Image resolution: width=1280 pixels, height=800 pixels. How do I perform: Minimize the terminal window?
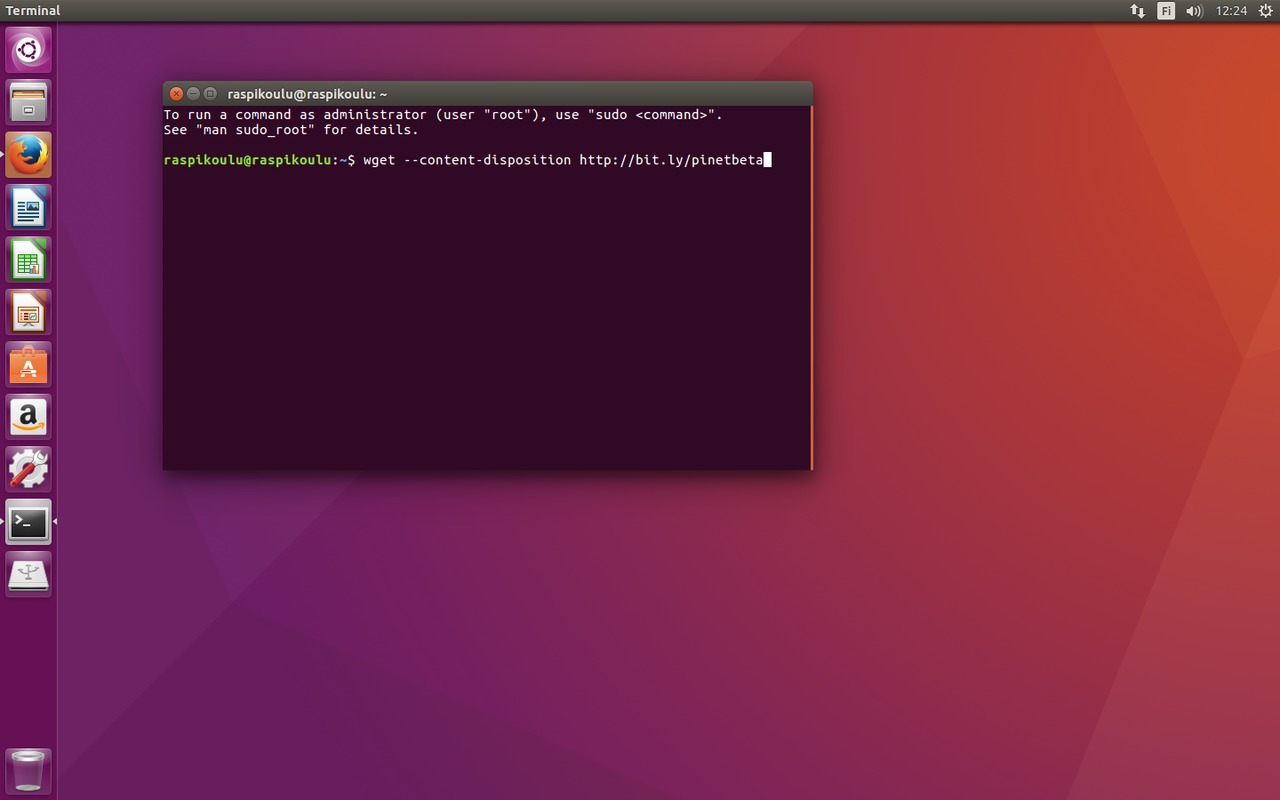tap(193, 94)
